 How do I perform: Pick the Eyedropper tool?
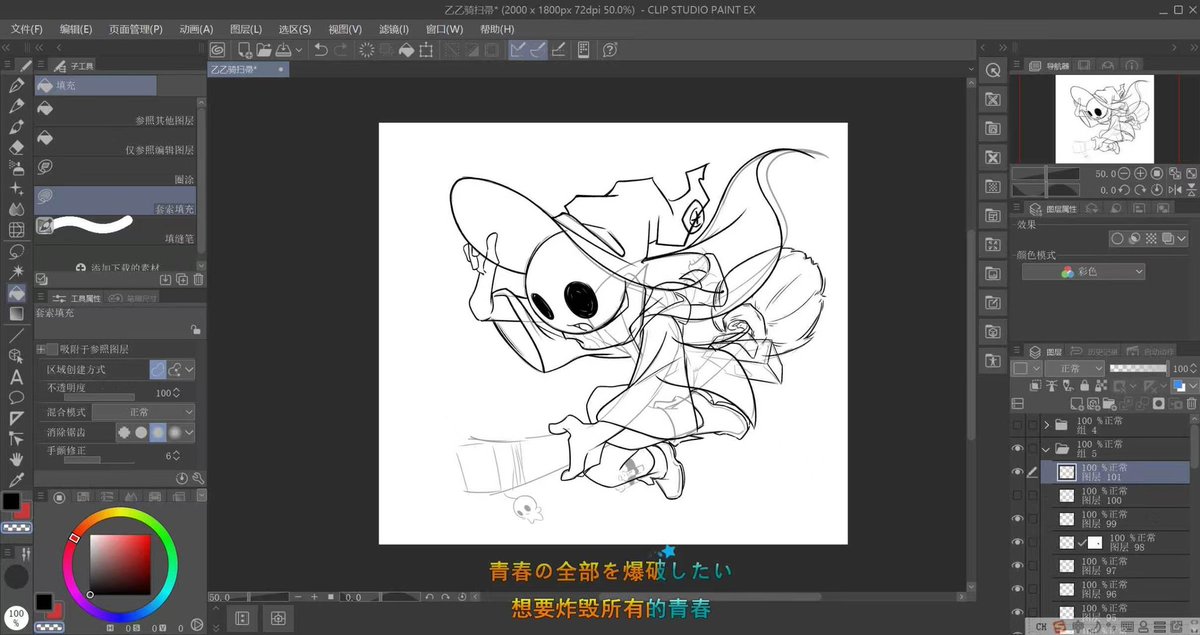(x=16, y=481)
